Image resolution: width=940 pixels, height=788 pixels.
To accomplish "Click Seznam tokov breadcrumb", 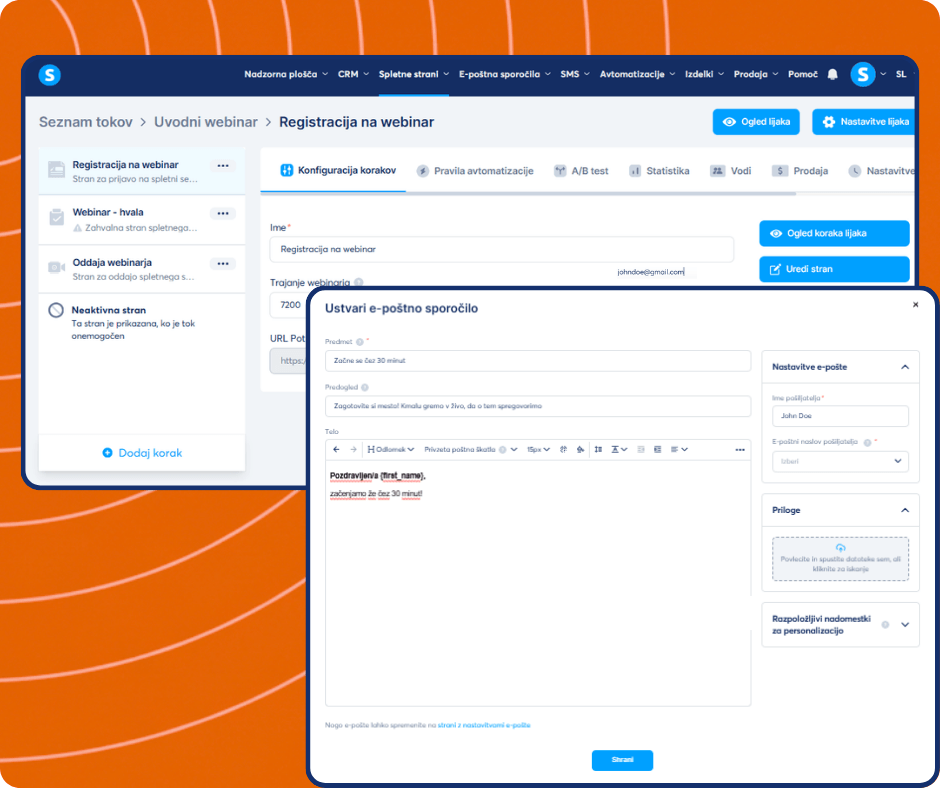I will [x=86, y=122].
